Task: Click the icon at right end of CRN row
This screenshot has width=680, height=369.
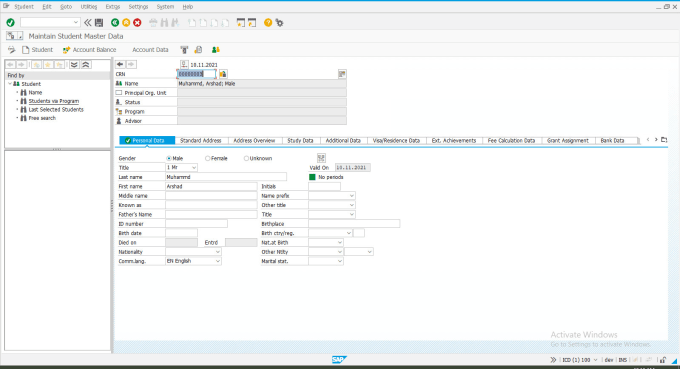Action: pos(342,74)
